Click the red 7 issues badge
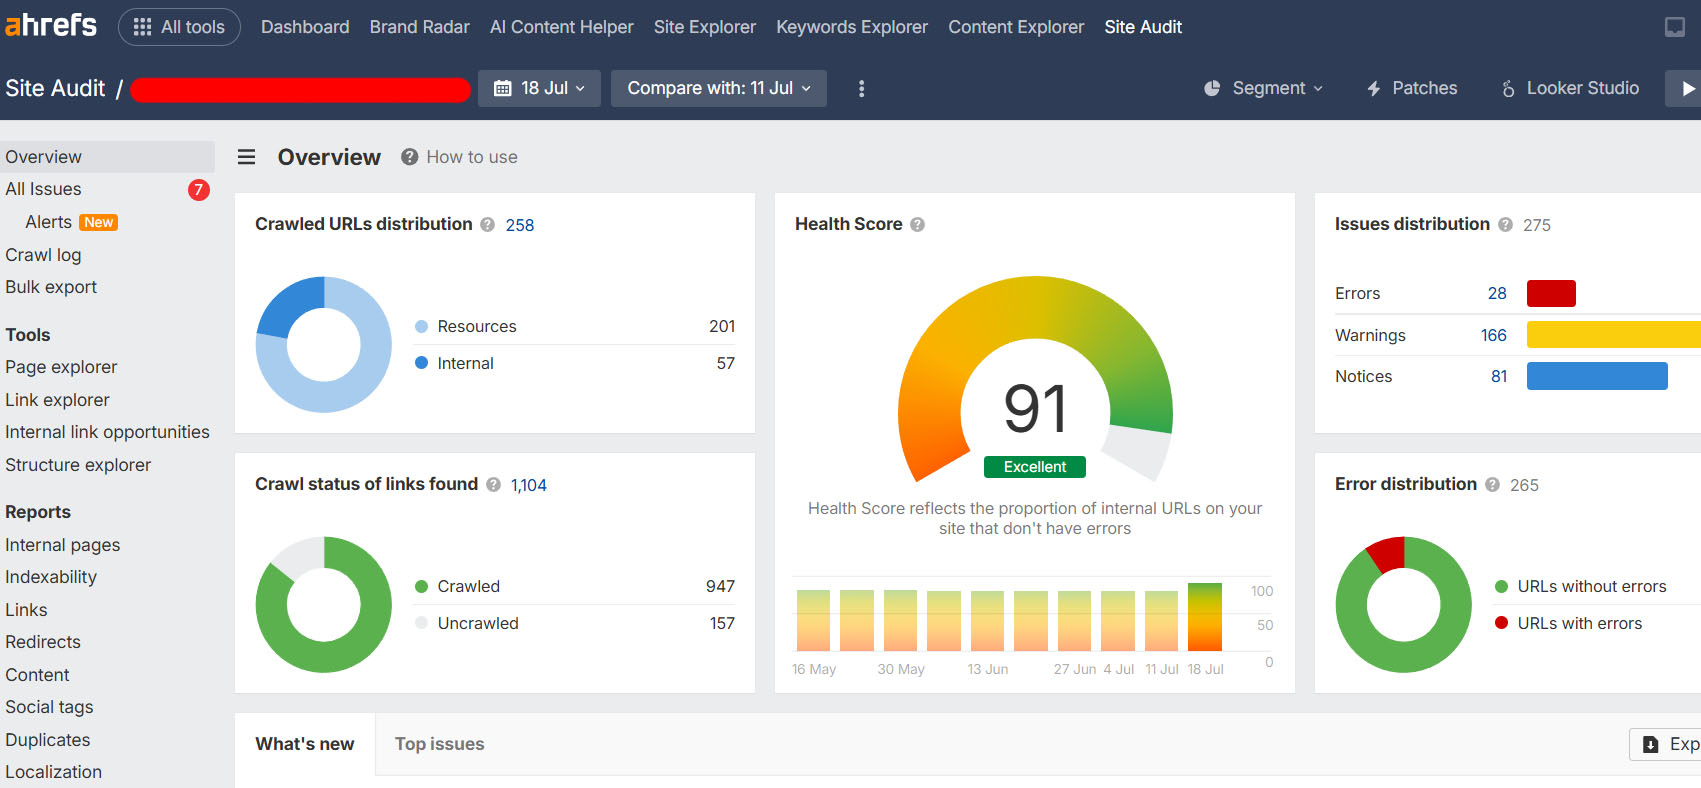The width and height of the screenshot is (1701, 788). point(198,190)
